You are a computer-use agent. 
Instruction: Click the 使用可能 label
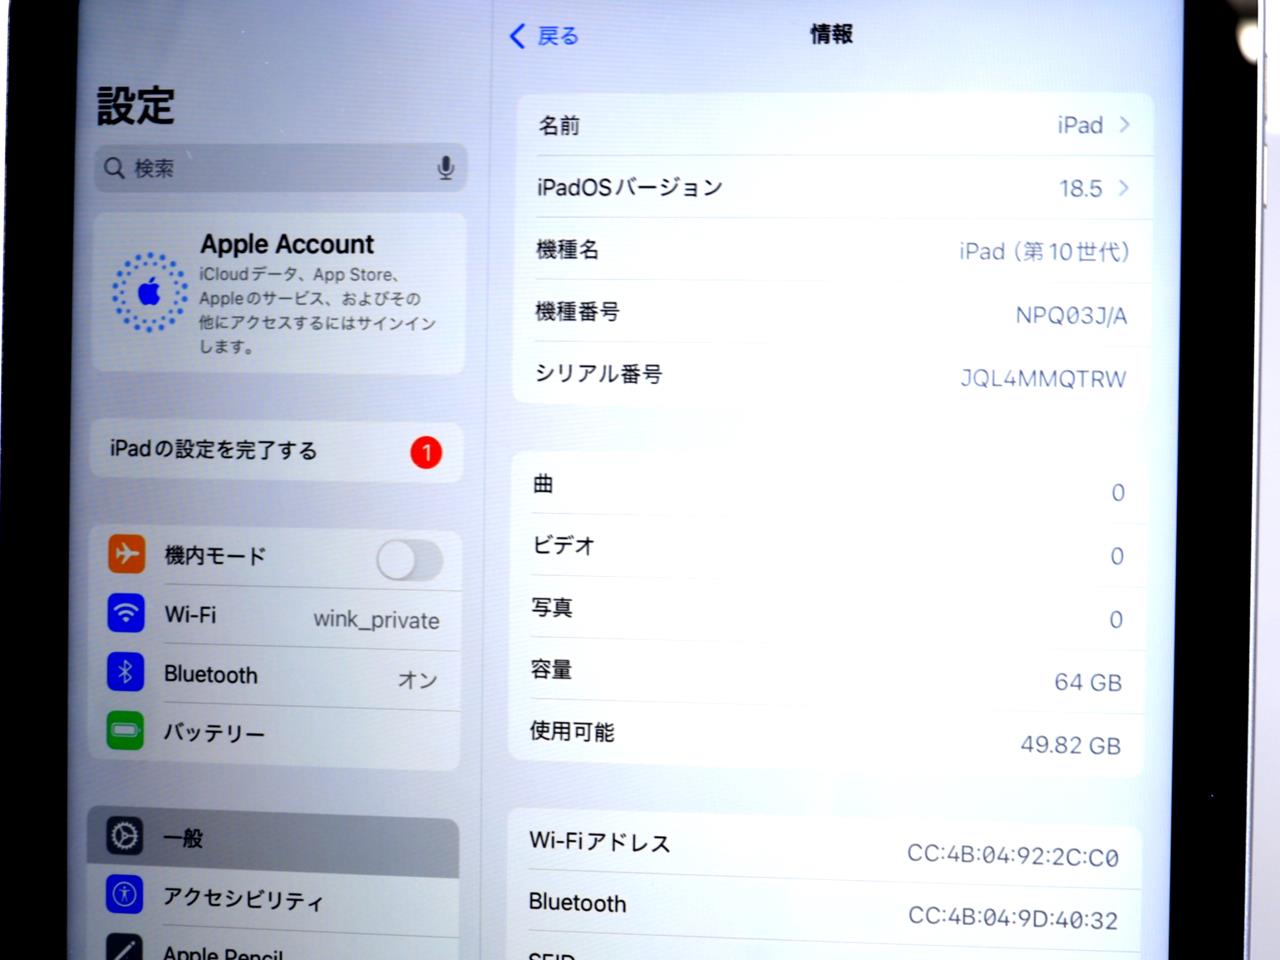[572, 732]
